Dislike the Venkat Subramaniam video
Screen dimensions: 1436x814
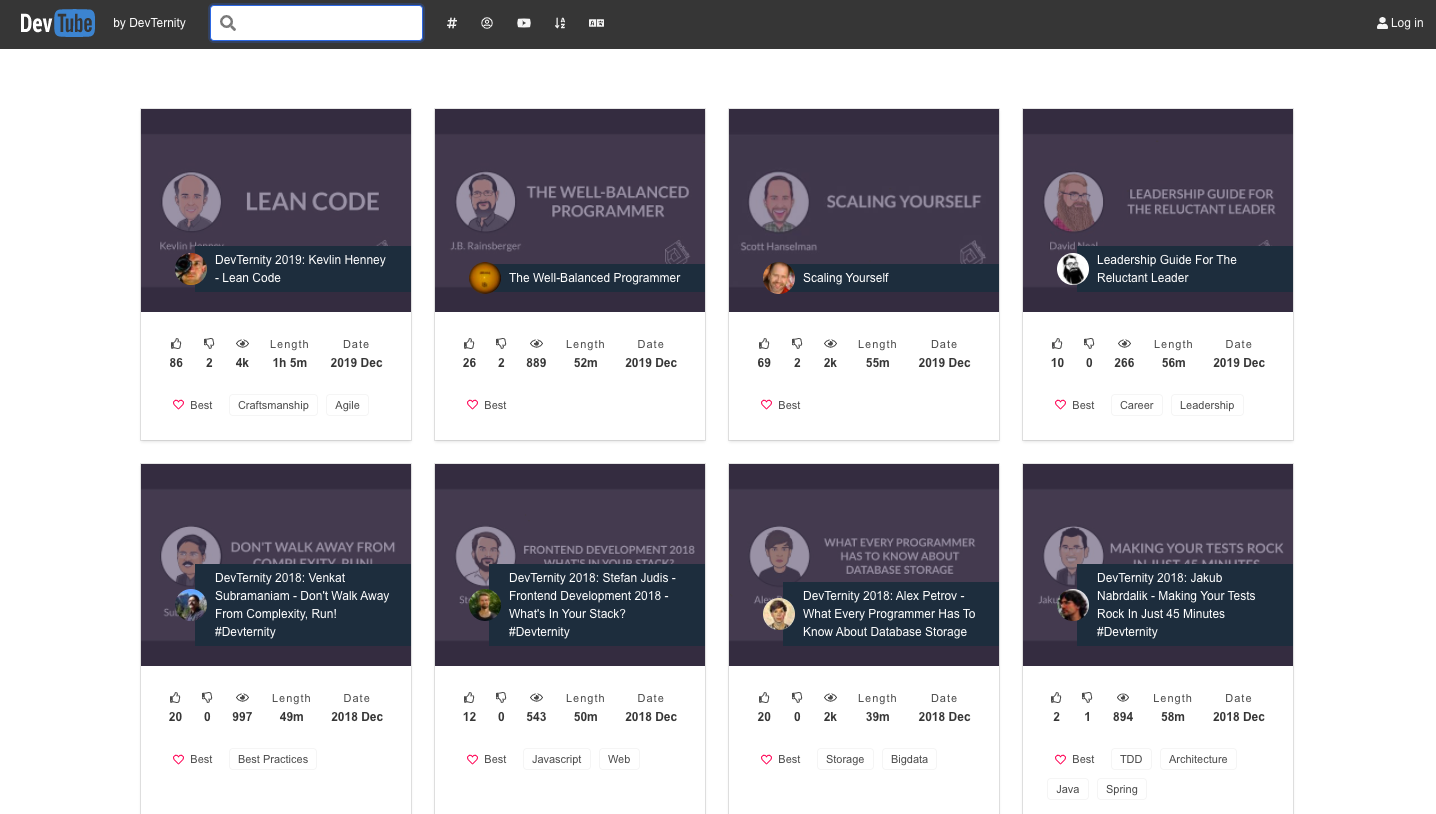207,698
